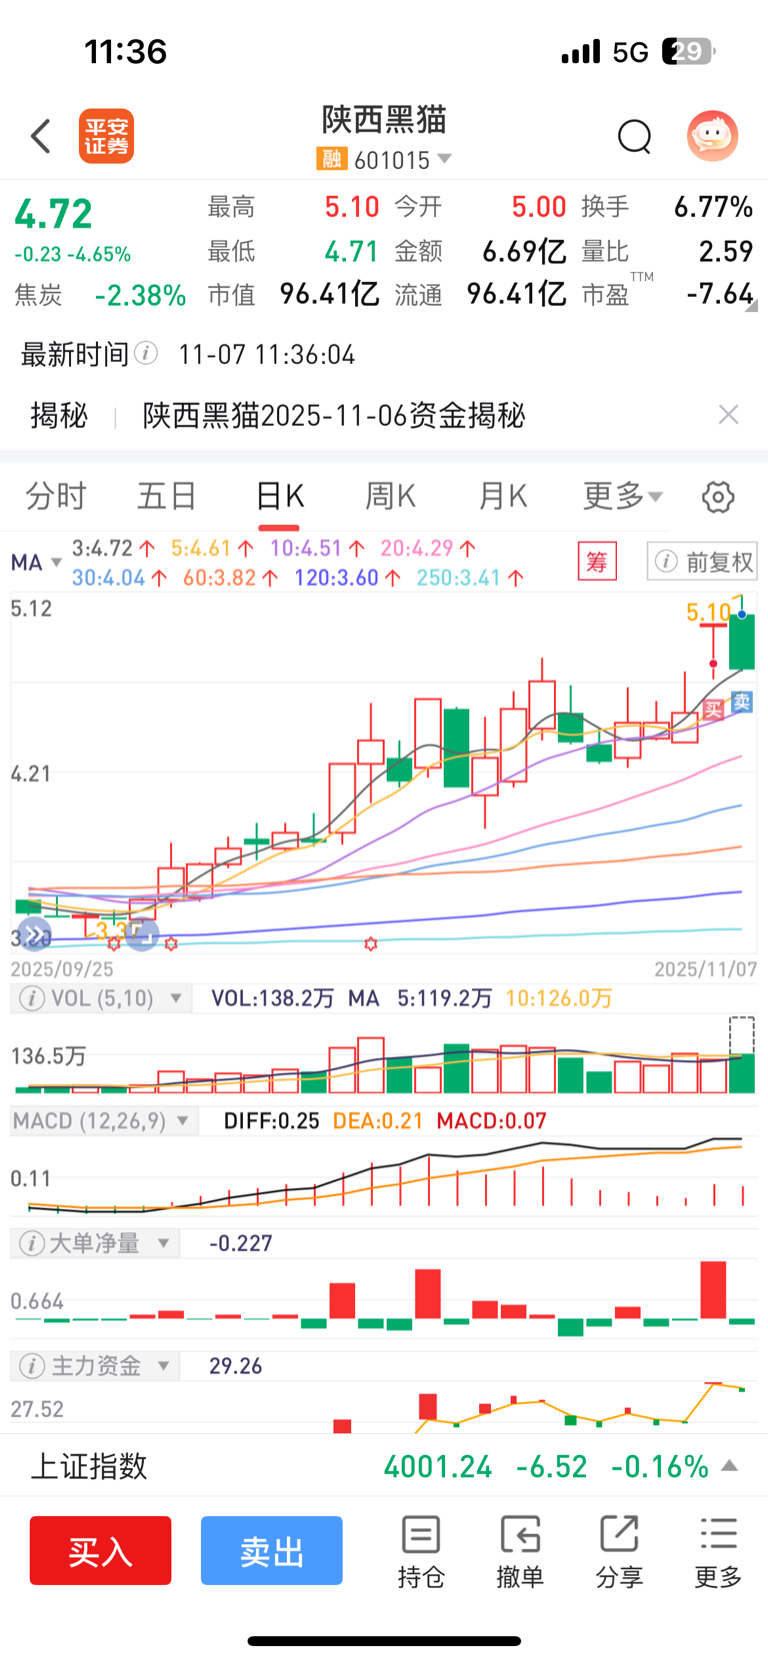Tap the VOL:138.2万 reading
Viewport: 768px width, 1663px height.
click(272, 998)
